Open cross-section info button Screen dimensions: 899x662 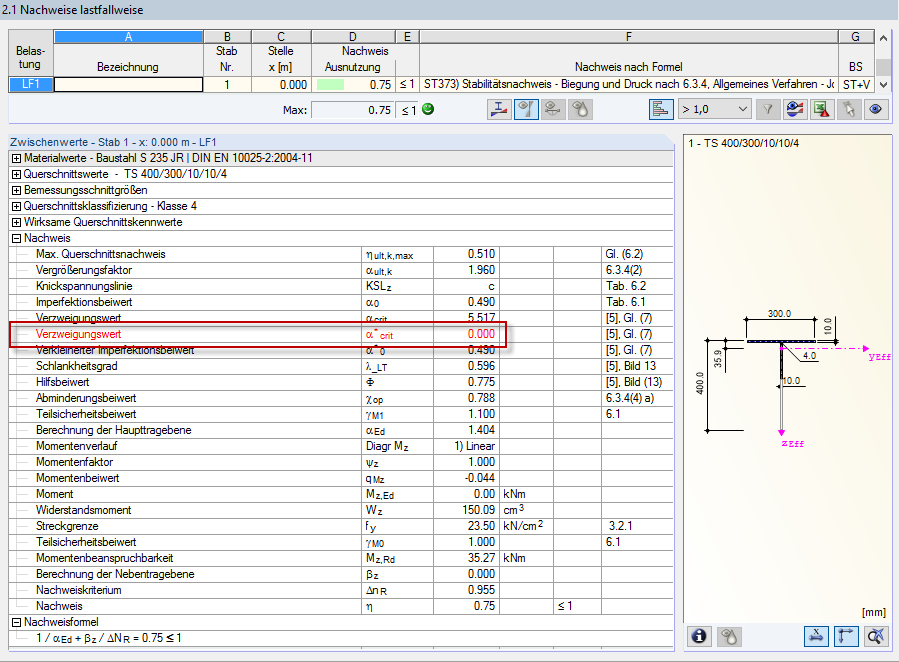(699, 636)
